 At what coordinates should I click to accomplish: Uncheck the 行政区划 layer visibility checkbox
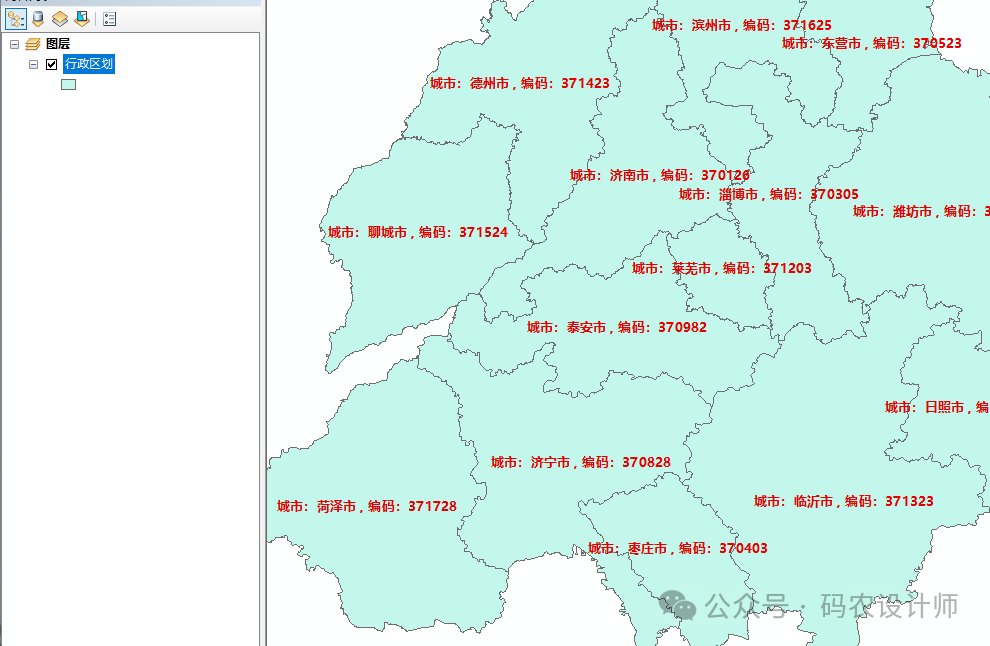pos(52,65)
